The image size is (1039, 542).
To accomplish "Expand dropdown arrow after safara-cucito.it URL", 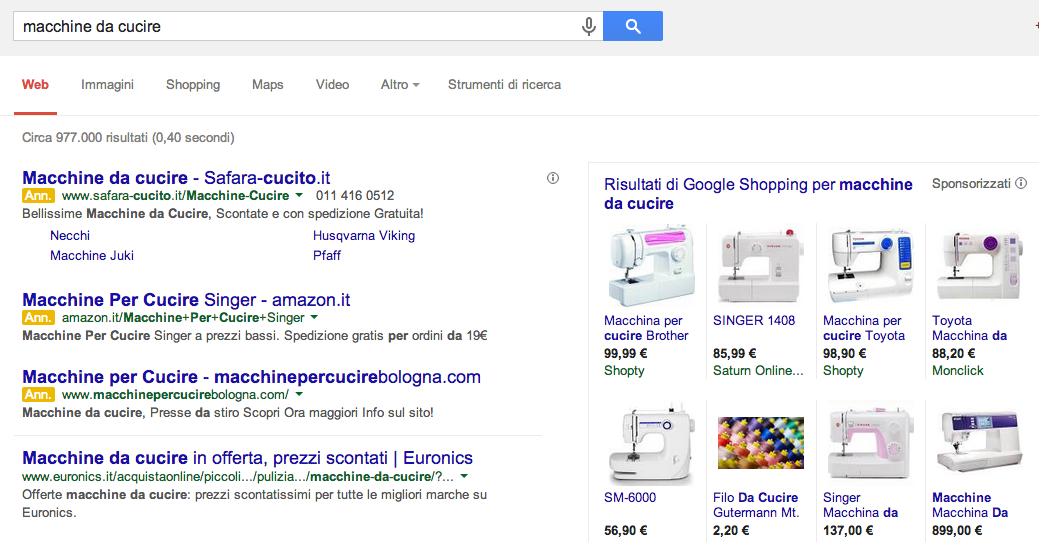I will [x=299, y=195].
